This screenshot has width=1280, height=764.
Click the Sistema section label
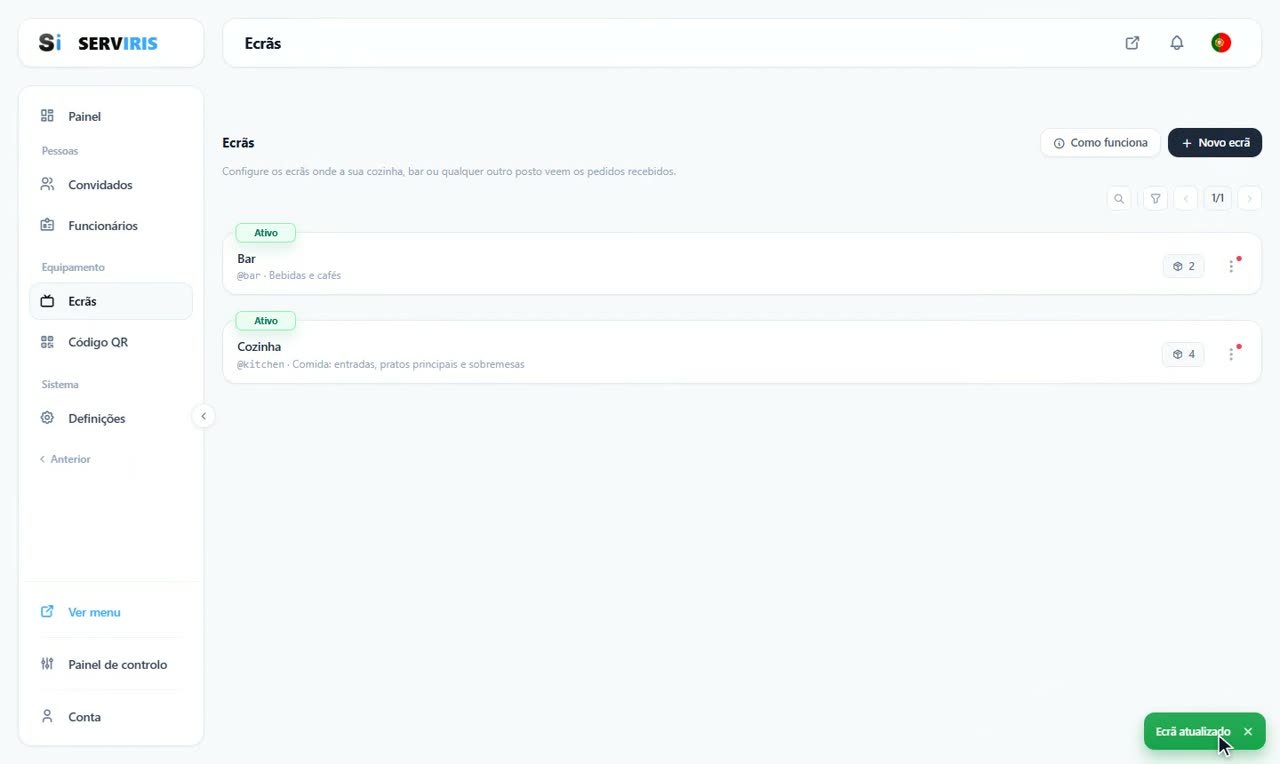coord(60,384)
